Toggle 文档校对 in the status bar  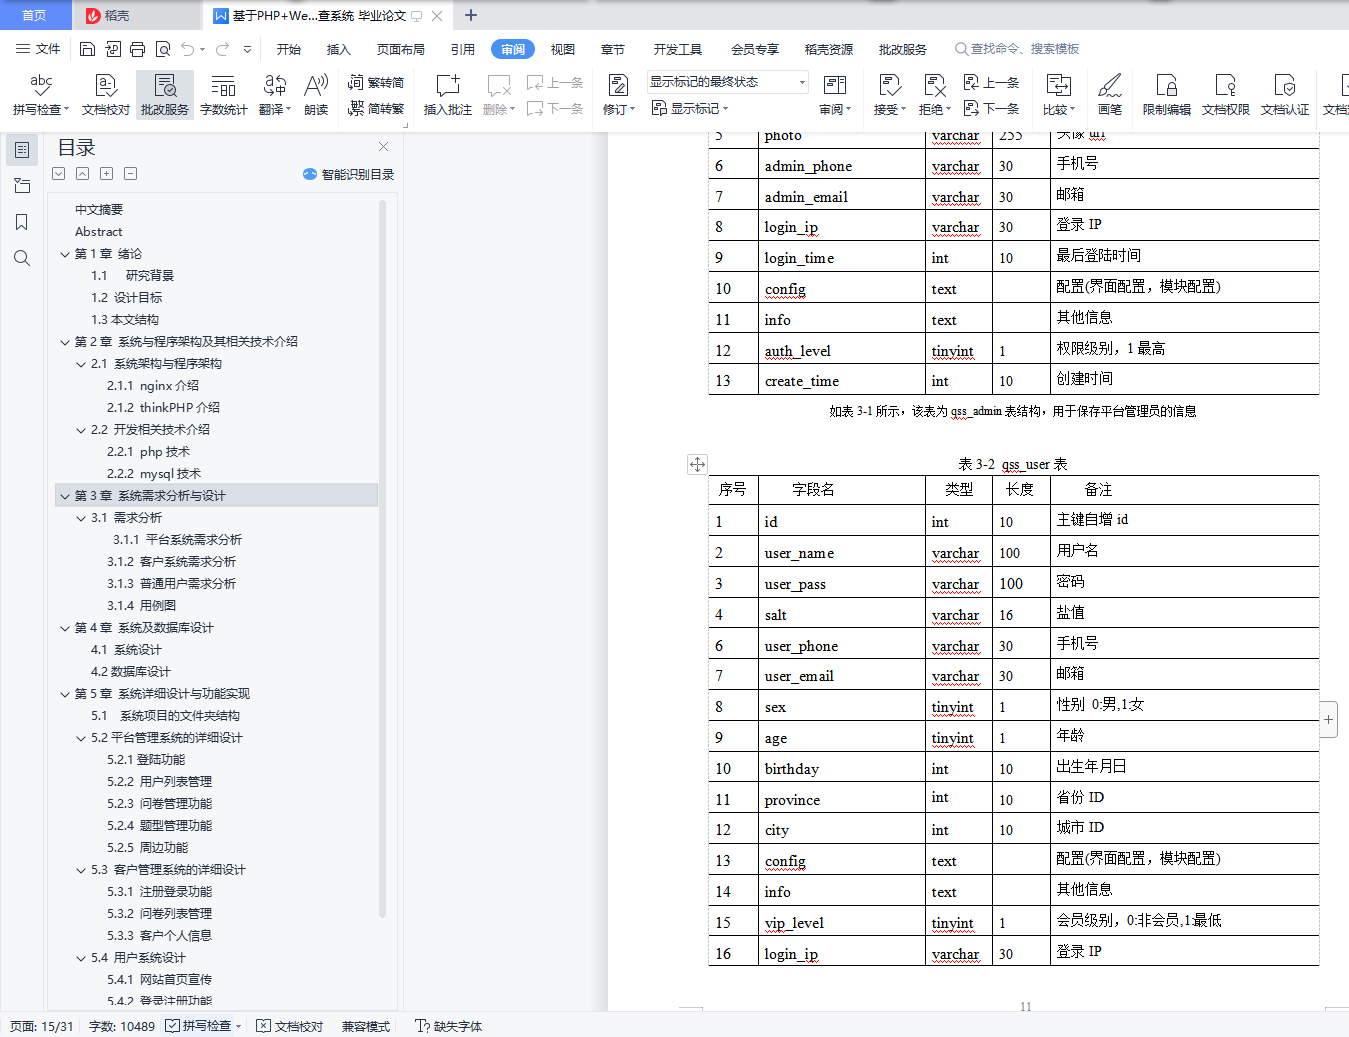[290, 1026]
